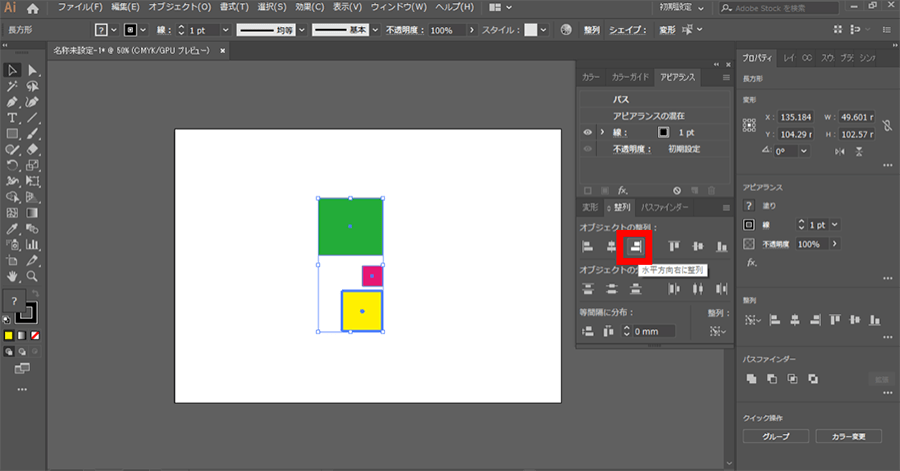Select the Magic Wand tool
The width and height of the screenshot is (900, 471).
(x=12, y=86)
